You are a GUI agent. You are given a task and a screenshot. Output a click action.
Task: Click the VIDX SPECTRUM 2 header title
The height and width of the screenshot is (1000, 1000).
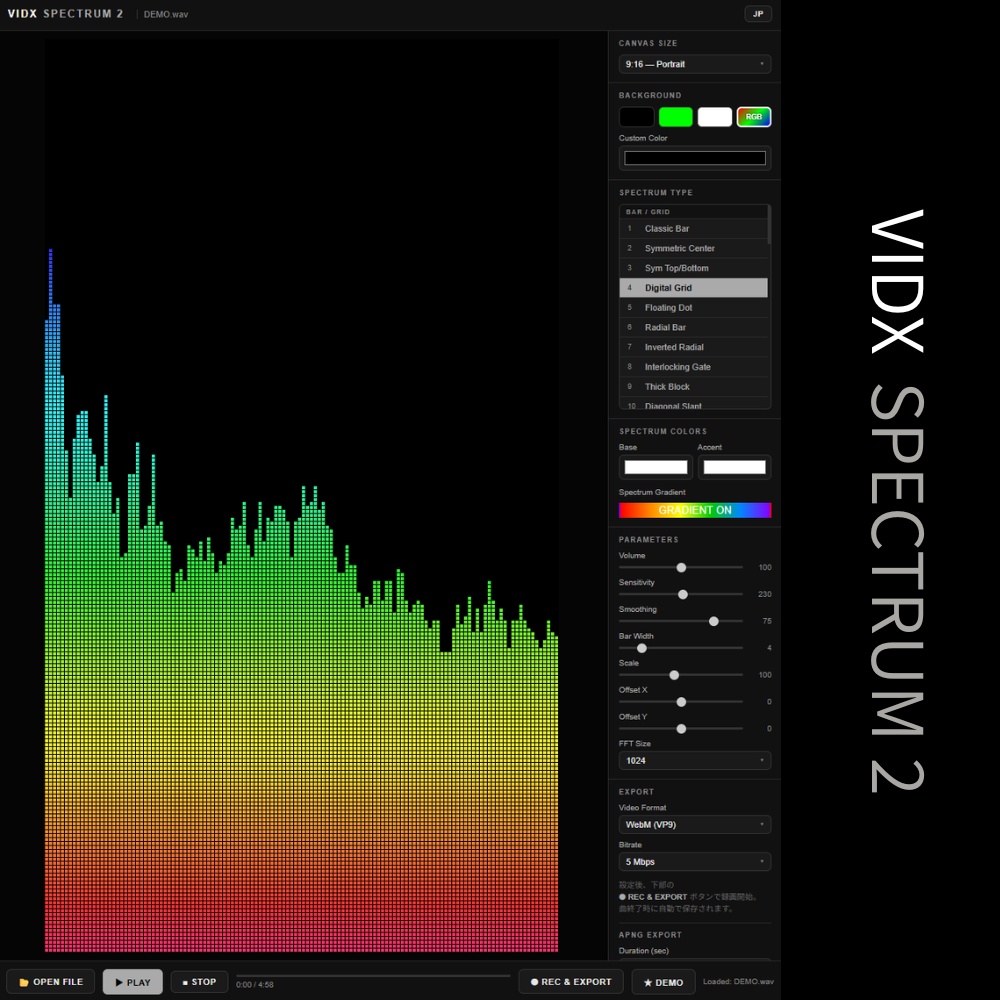pos(65,13)
